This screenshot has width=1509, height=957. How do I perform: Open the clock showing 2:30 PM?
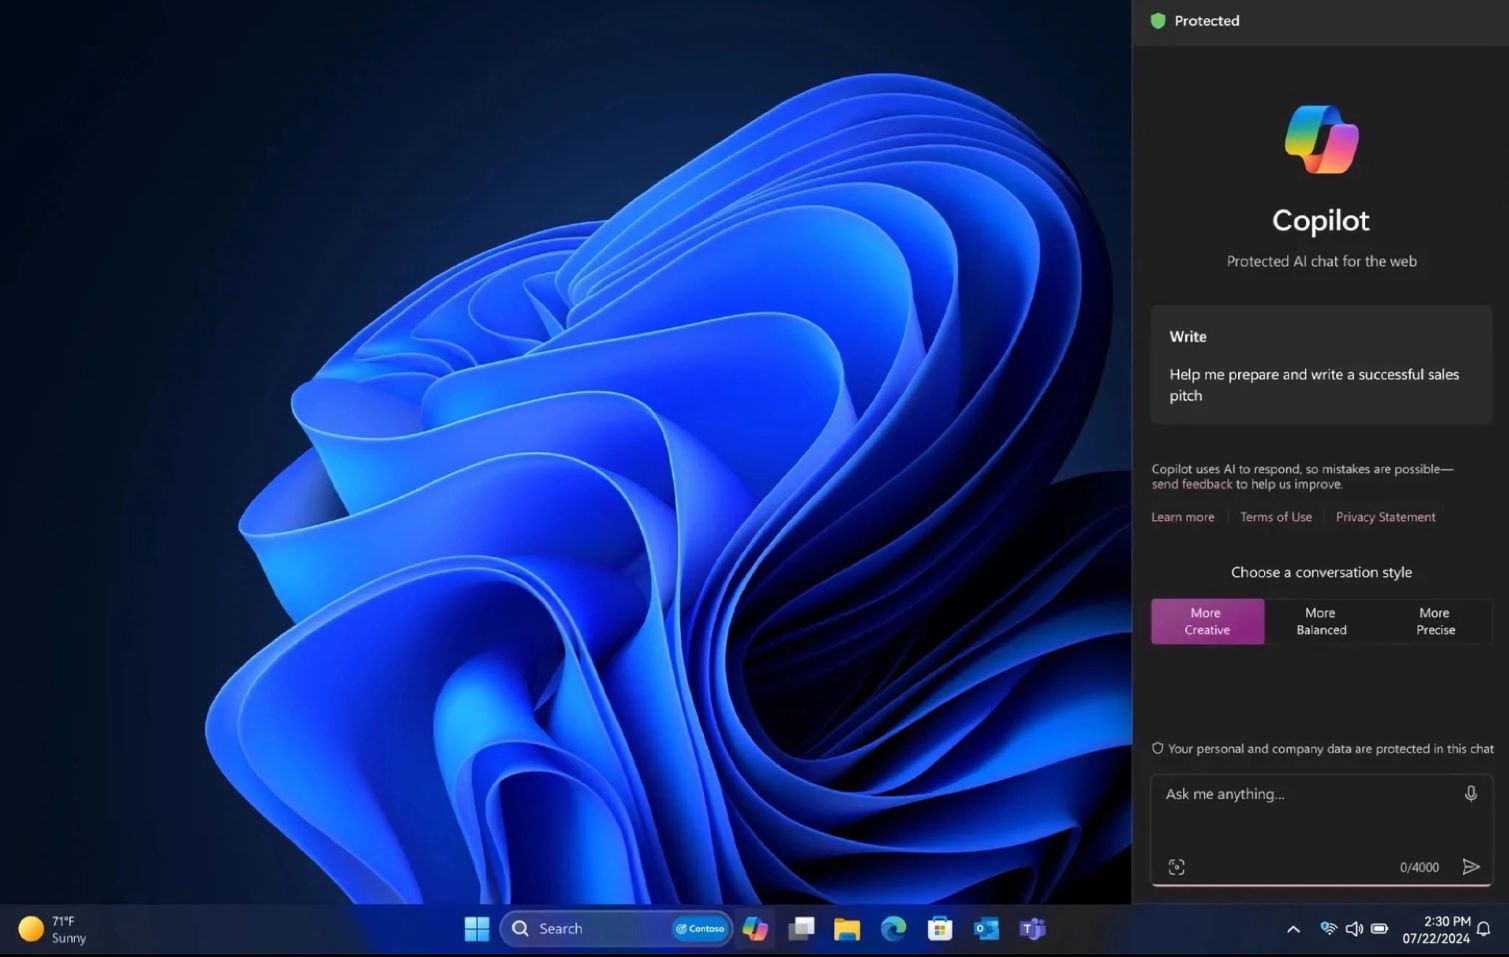[1436, 930]
